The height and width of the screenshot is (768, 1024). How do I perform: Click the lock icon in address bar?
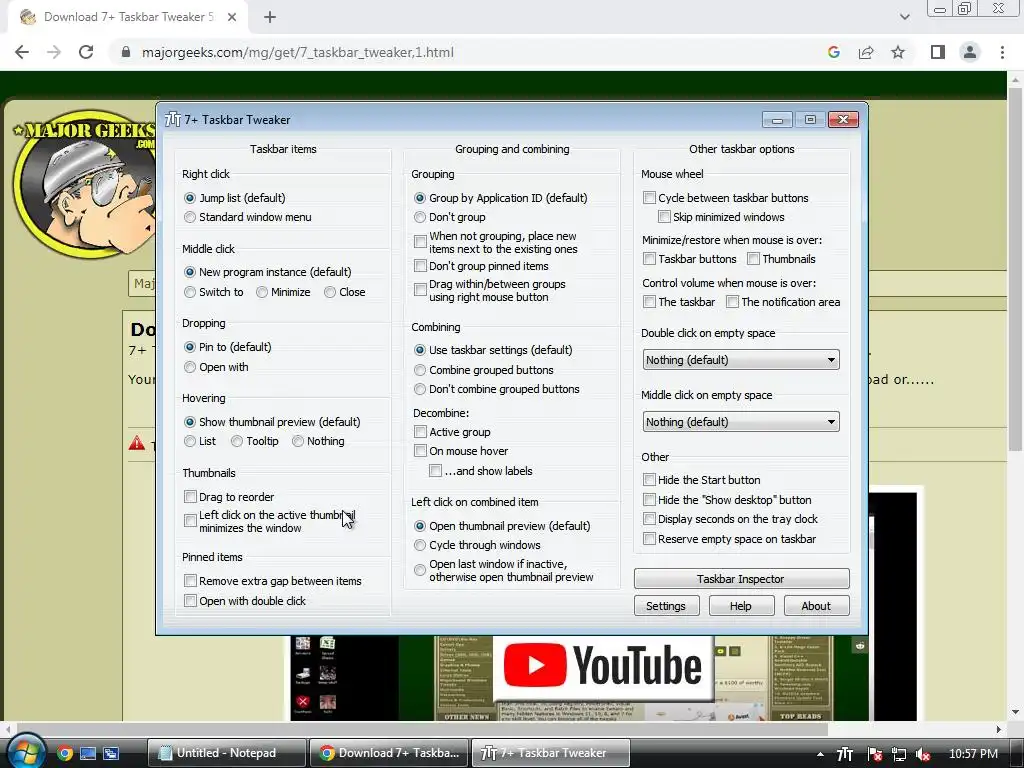click(x=125, y=52)
